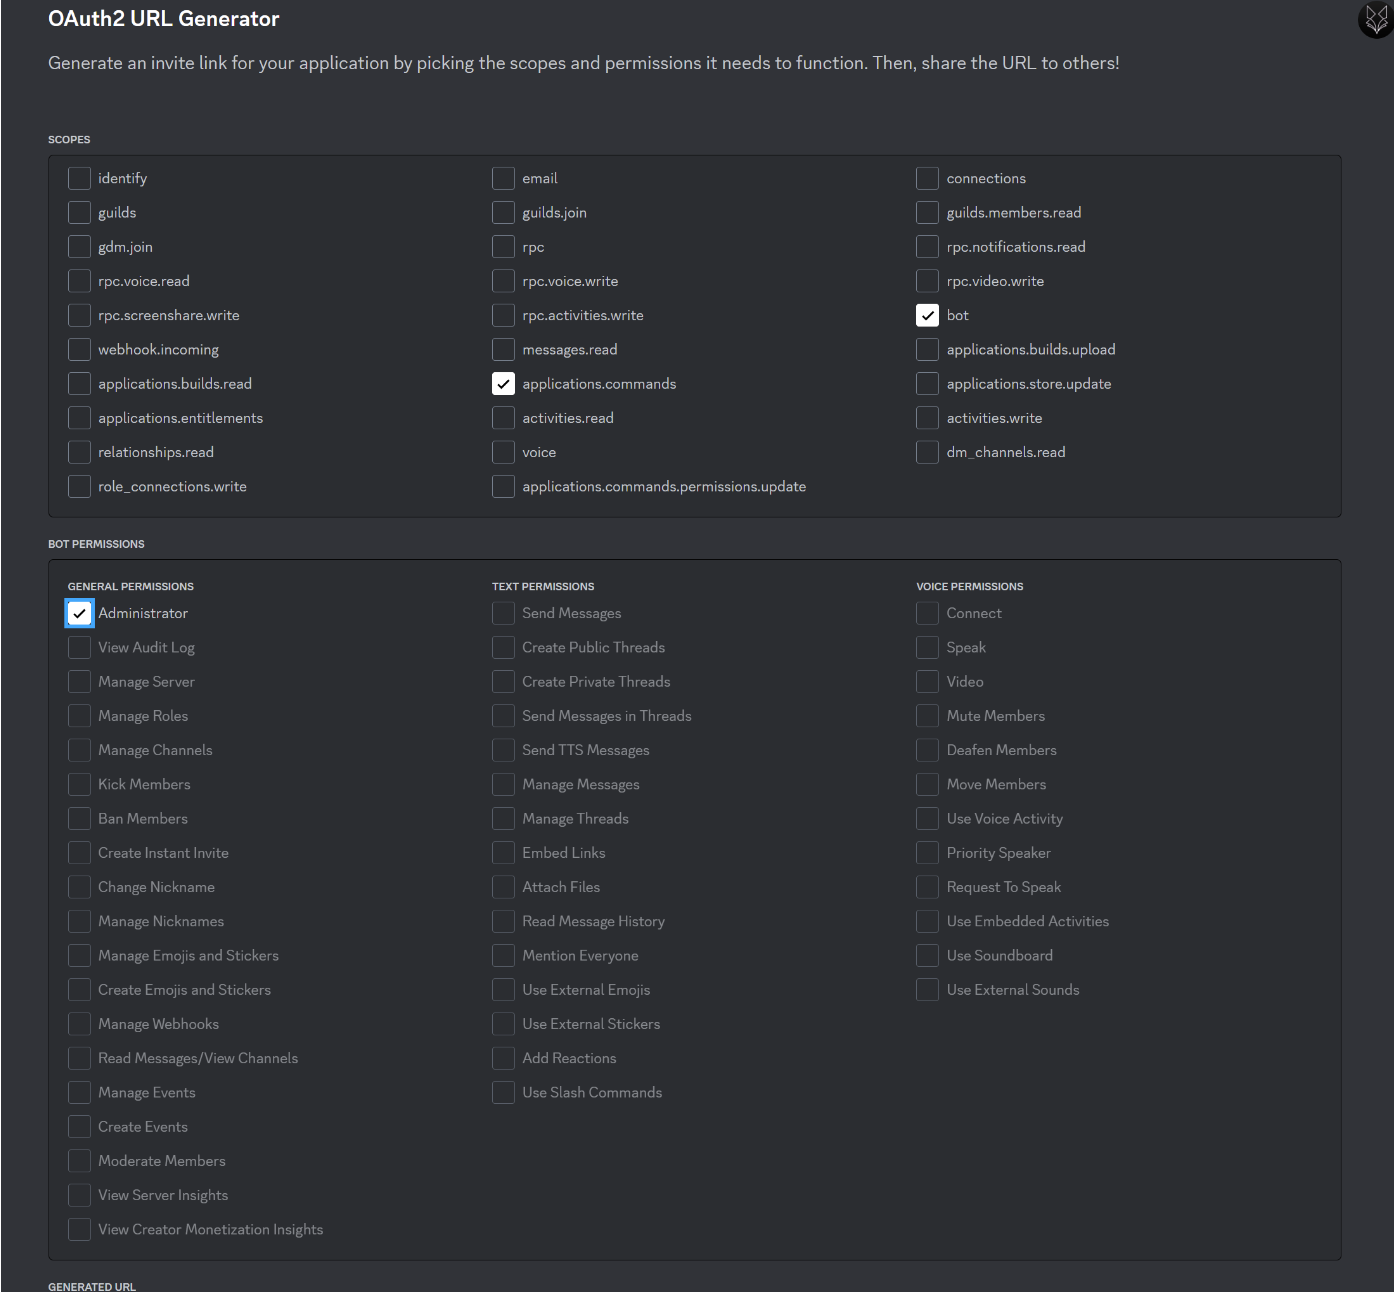Click the "GENERATED URL" section label
Screen dimensions: 1394x1292
[92, 1287]
